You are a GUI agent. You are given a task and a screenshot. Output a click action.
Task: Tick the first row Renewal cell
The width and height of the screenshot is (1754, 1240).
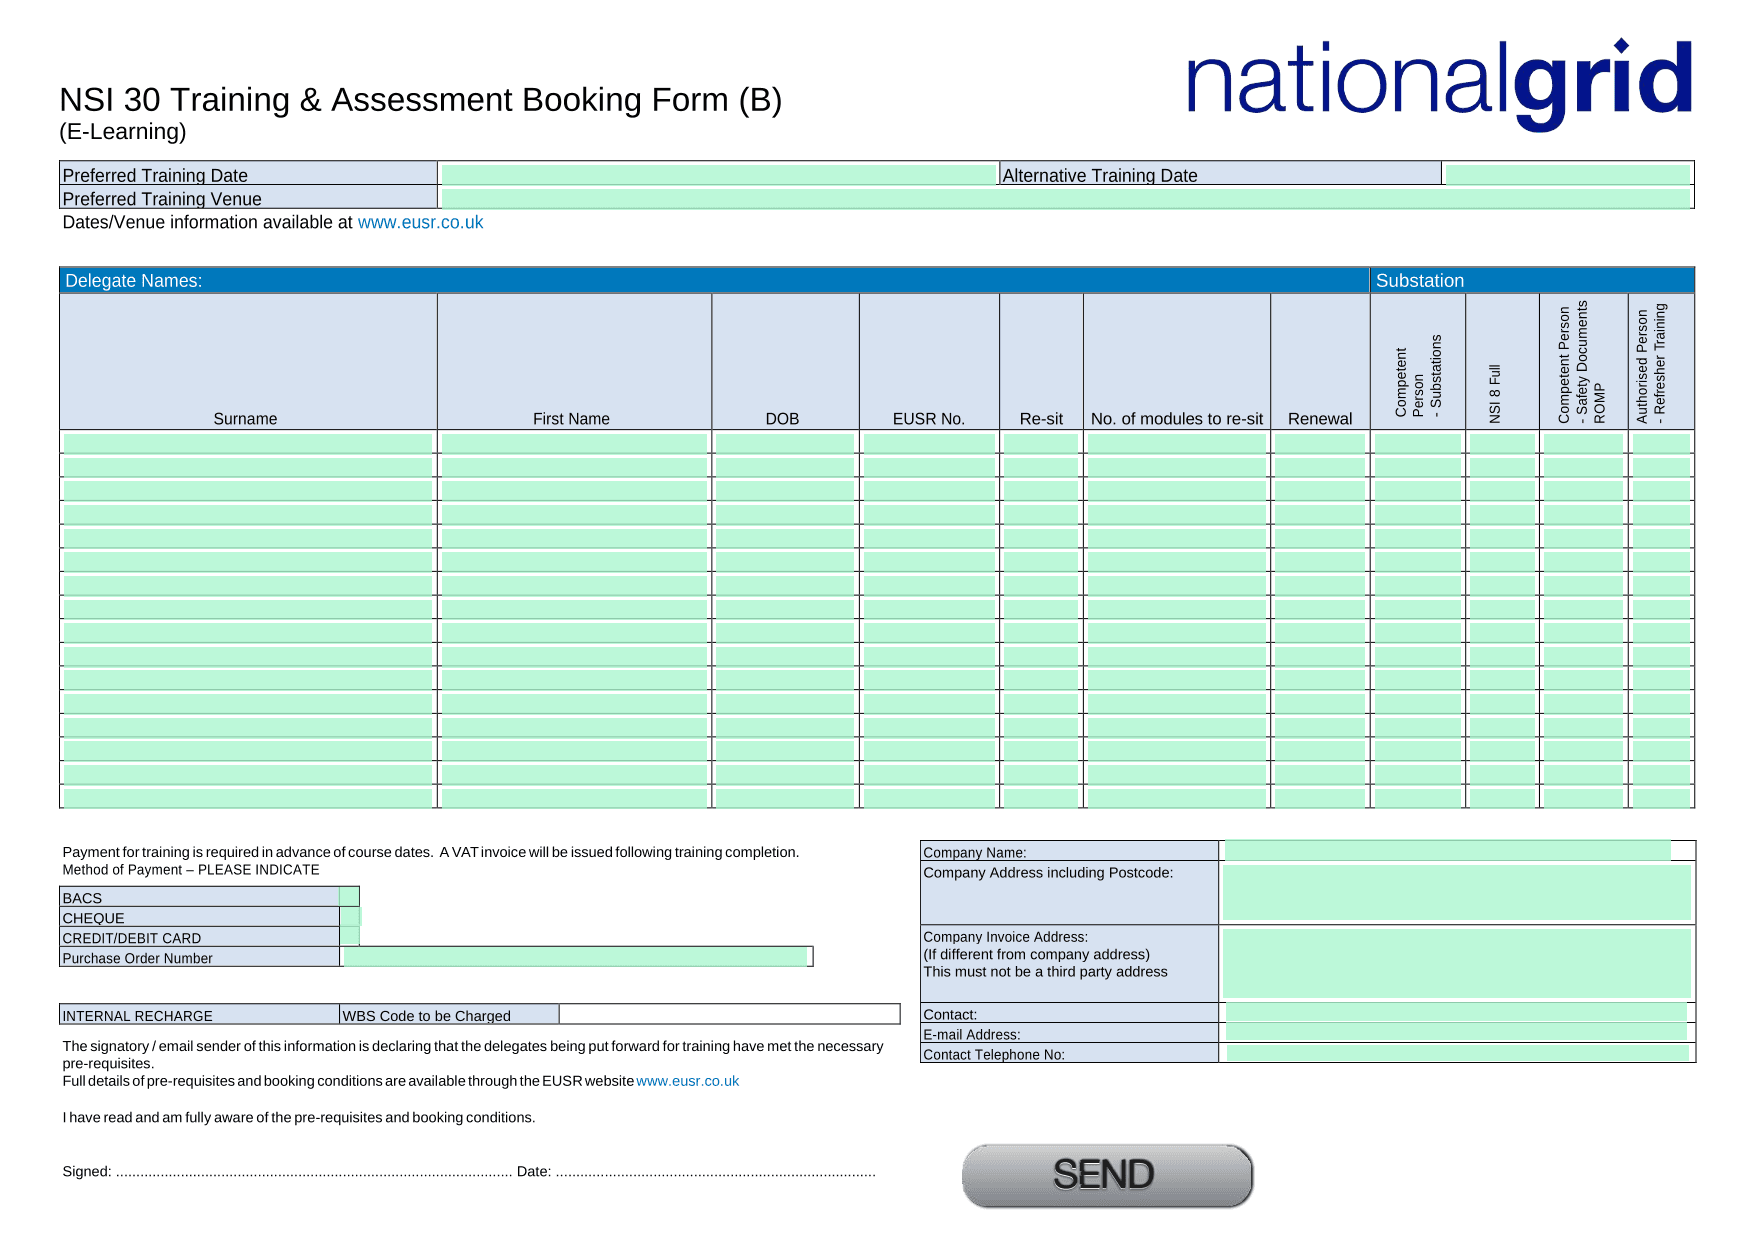point(1320,442)
